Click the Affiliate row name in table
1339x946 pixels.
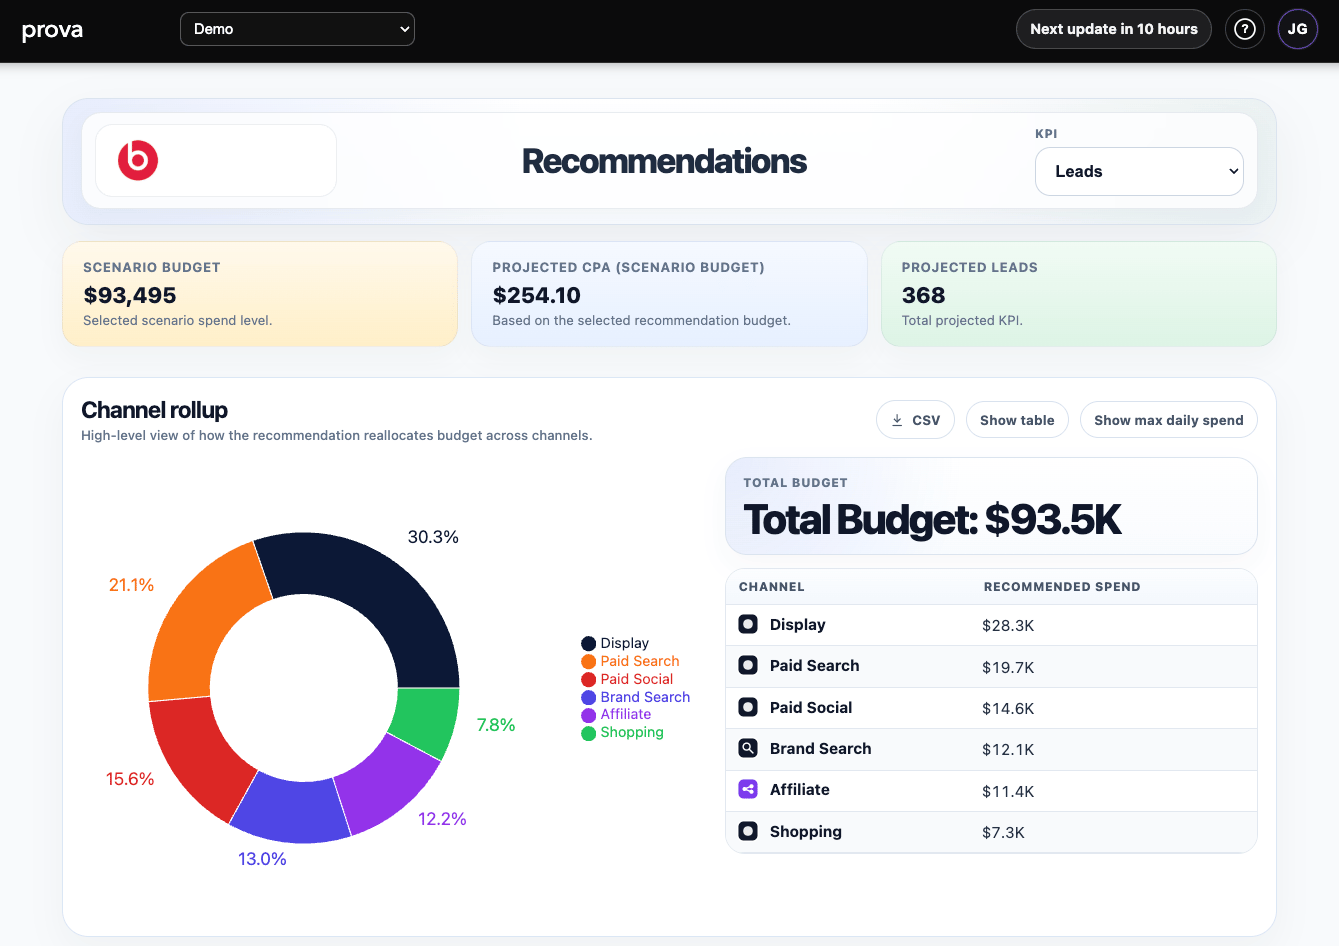[x=800, y=789]
